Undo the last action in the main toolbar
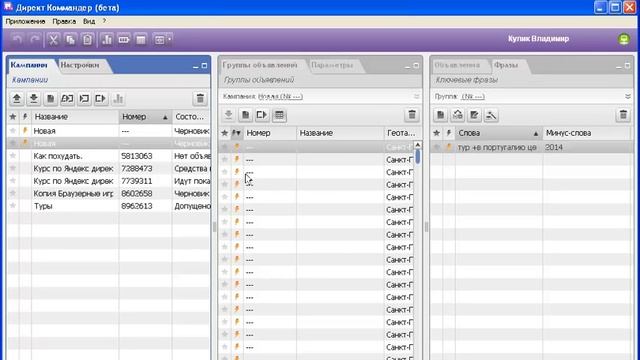Image resolution: width=640 pixels, height=360 pixels. click(x=17, y=40)
